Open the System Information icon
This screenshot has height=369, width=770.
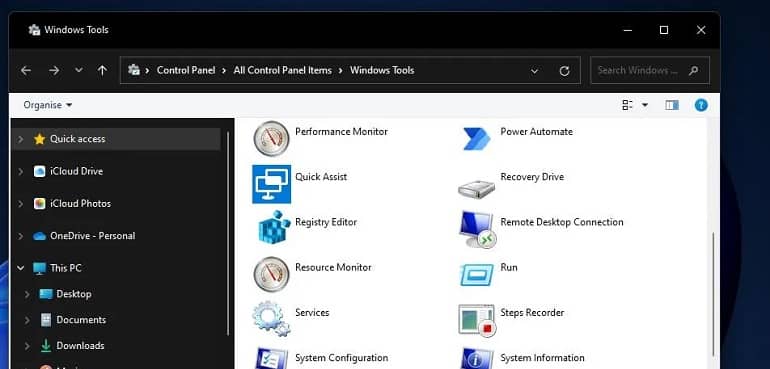[476, 359]
